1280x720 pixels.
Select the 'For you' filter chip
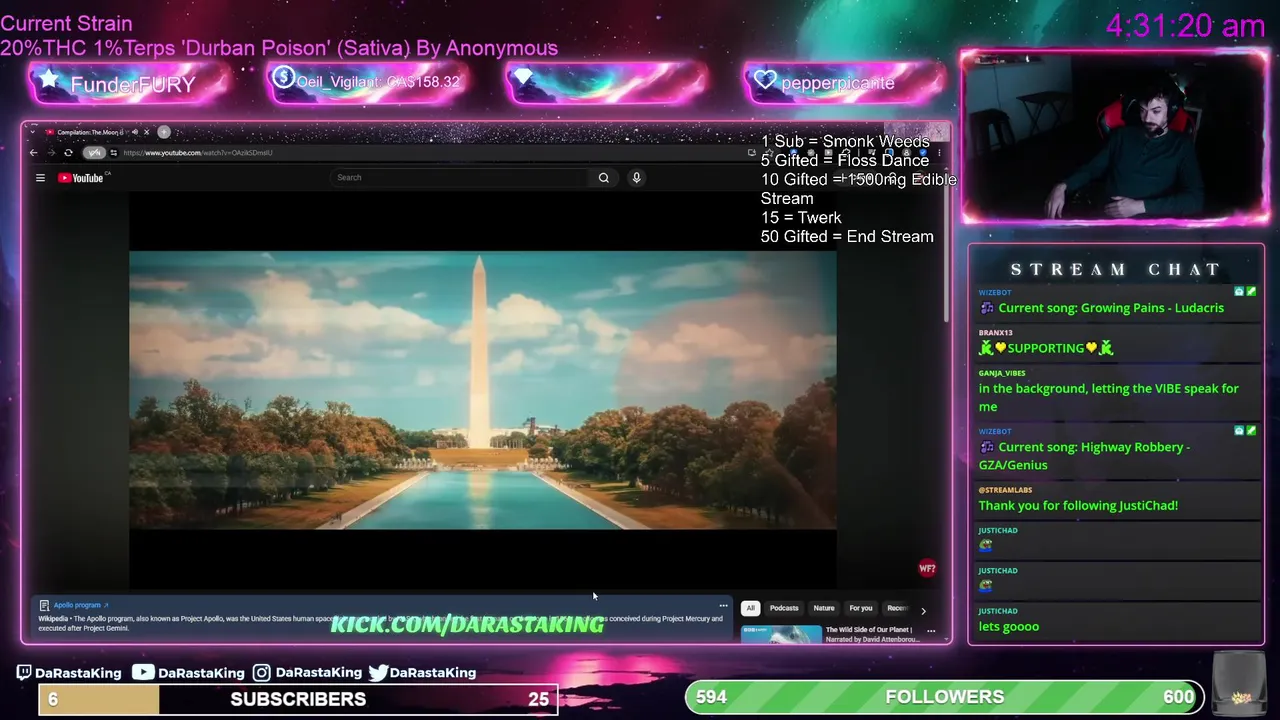tap(861, 608)
